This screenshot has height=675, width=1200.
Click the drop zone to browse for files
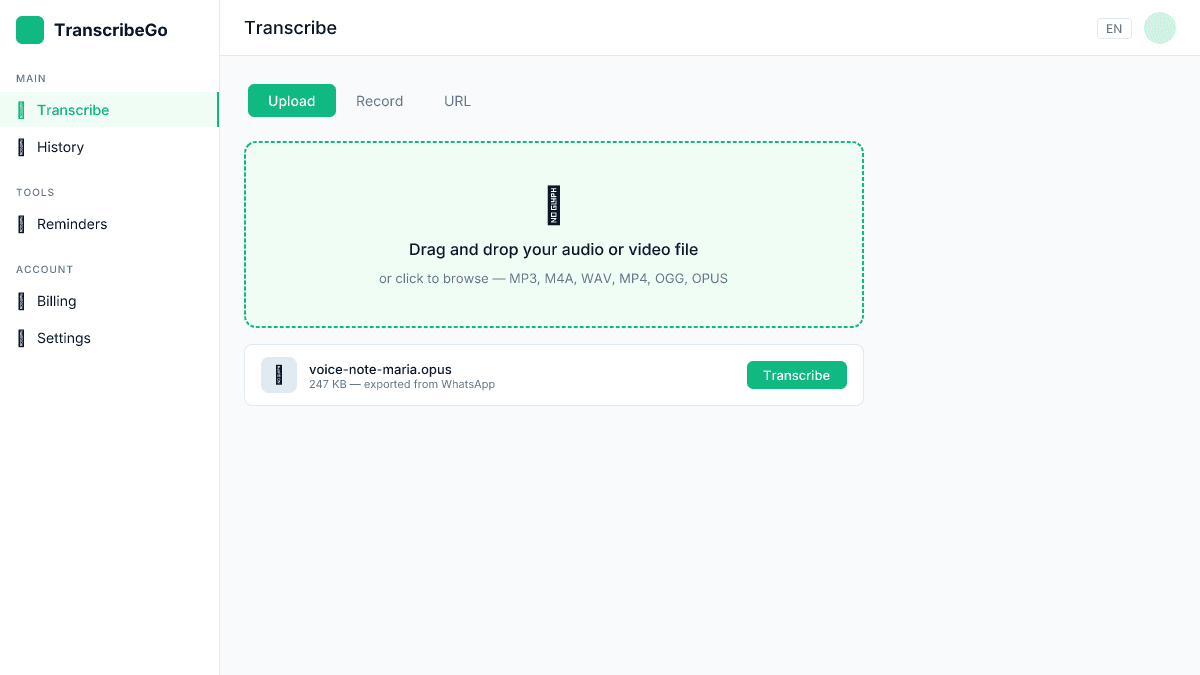tap(553, 235)
